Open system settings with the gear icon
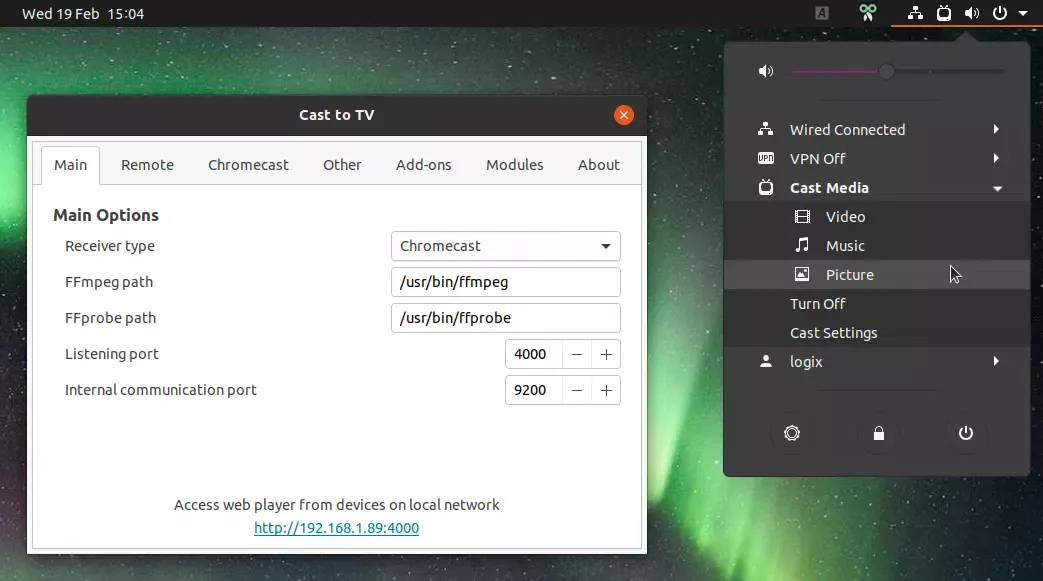 pos(792,433)
